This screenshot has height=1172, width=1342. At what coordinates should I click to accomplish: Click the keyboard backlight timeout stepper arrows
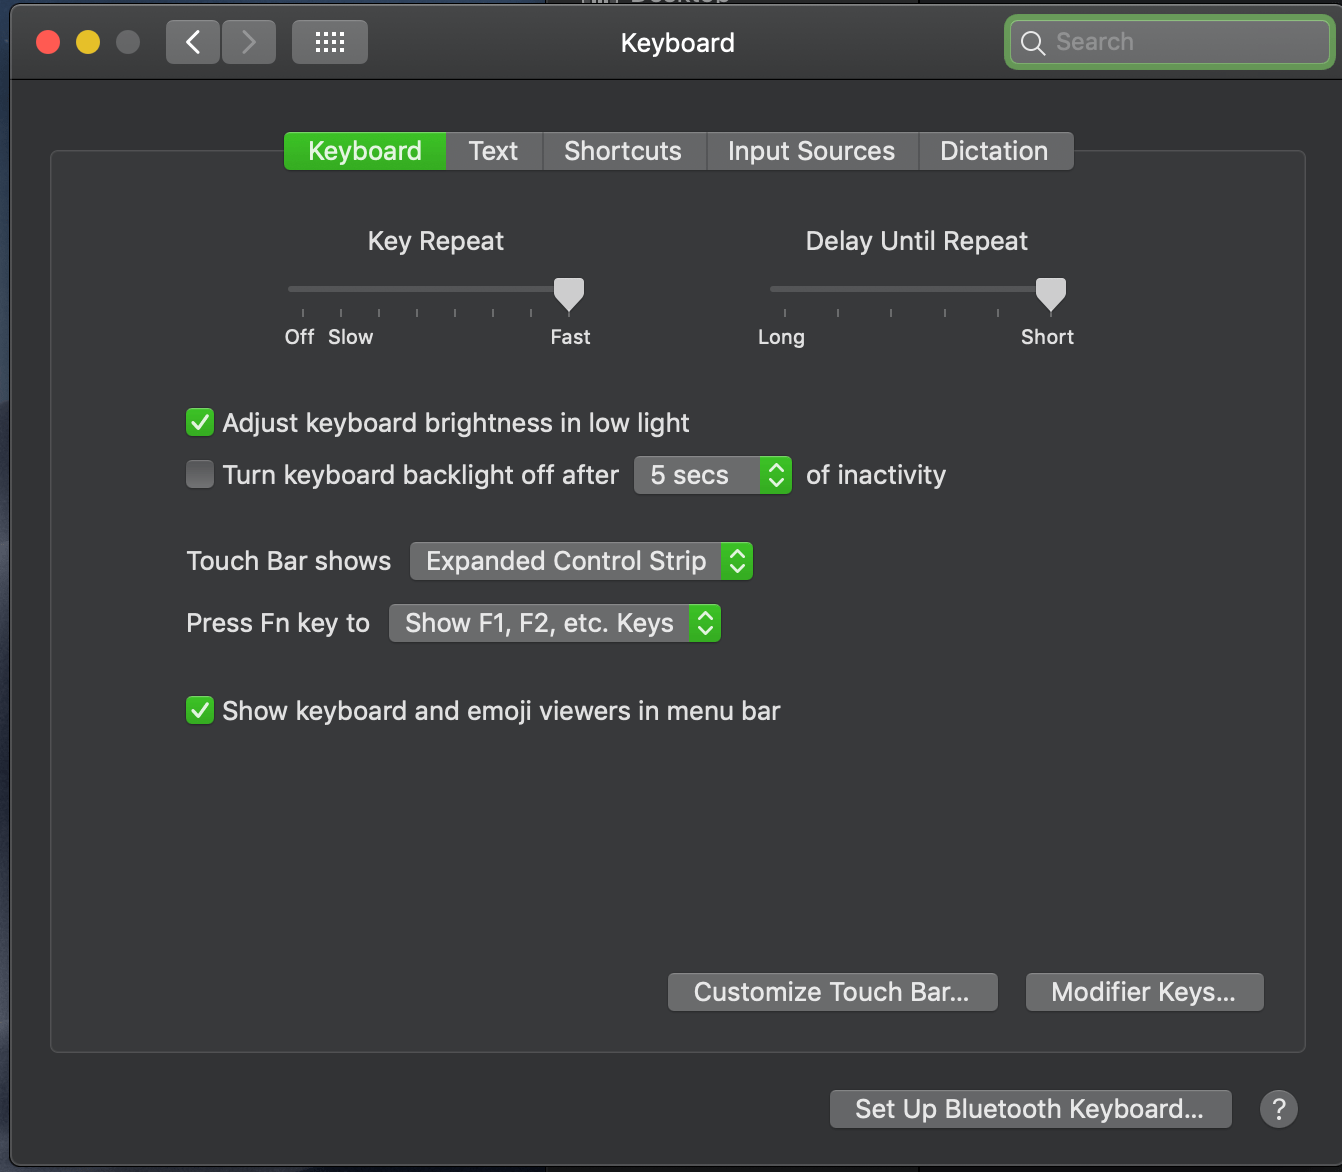(x=776, y=475)
